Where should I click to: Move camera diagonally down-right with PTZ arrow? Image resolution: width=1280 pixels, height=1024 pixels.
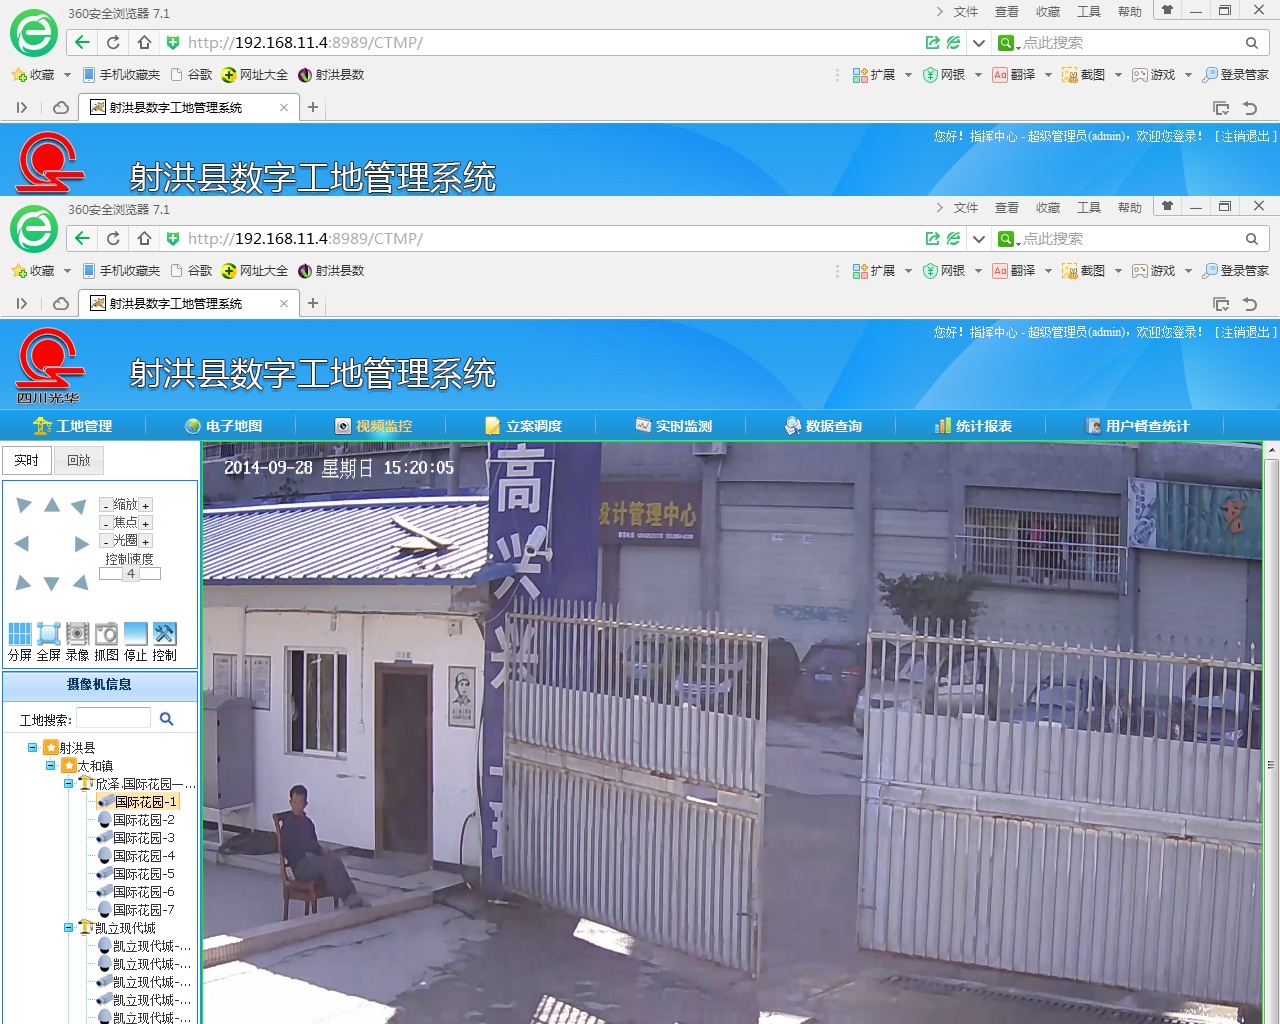click(x=81, y=582)
